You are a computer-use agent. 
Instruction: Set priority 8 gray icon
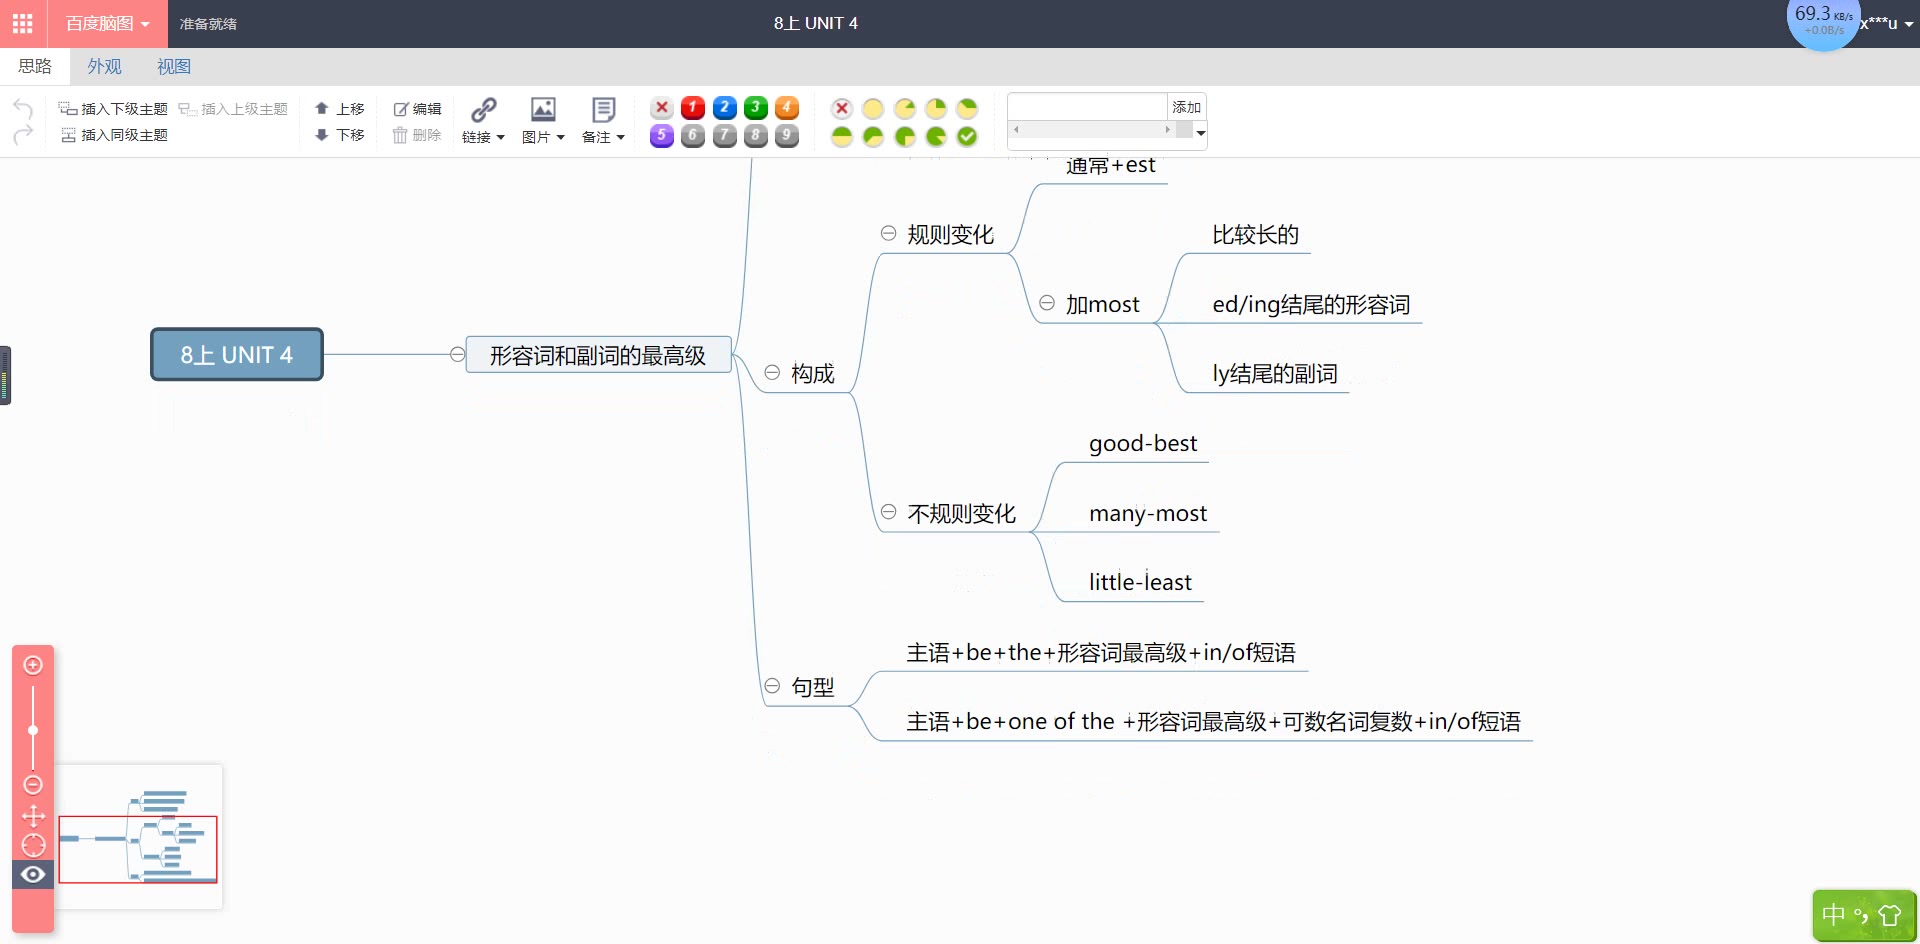click(756, 136)
